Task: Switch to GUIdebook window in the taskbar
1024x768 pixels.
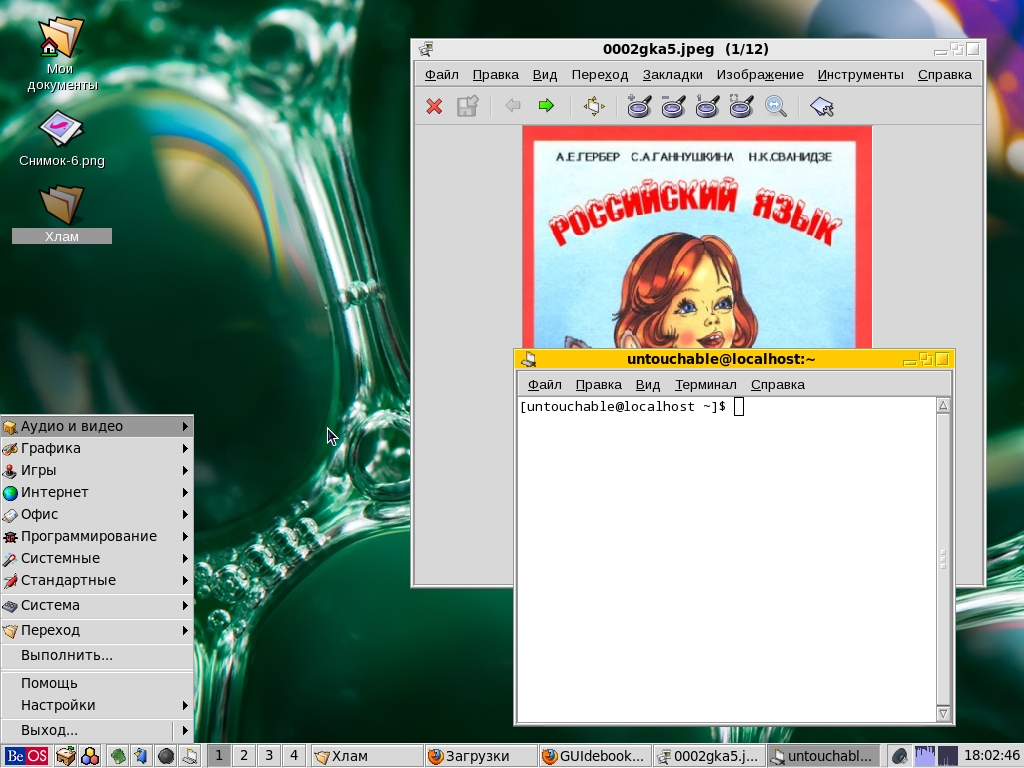Action: [x=595, y=756]
